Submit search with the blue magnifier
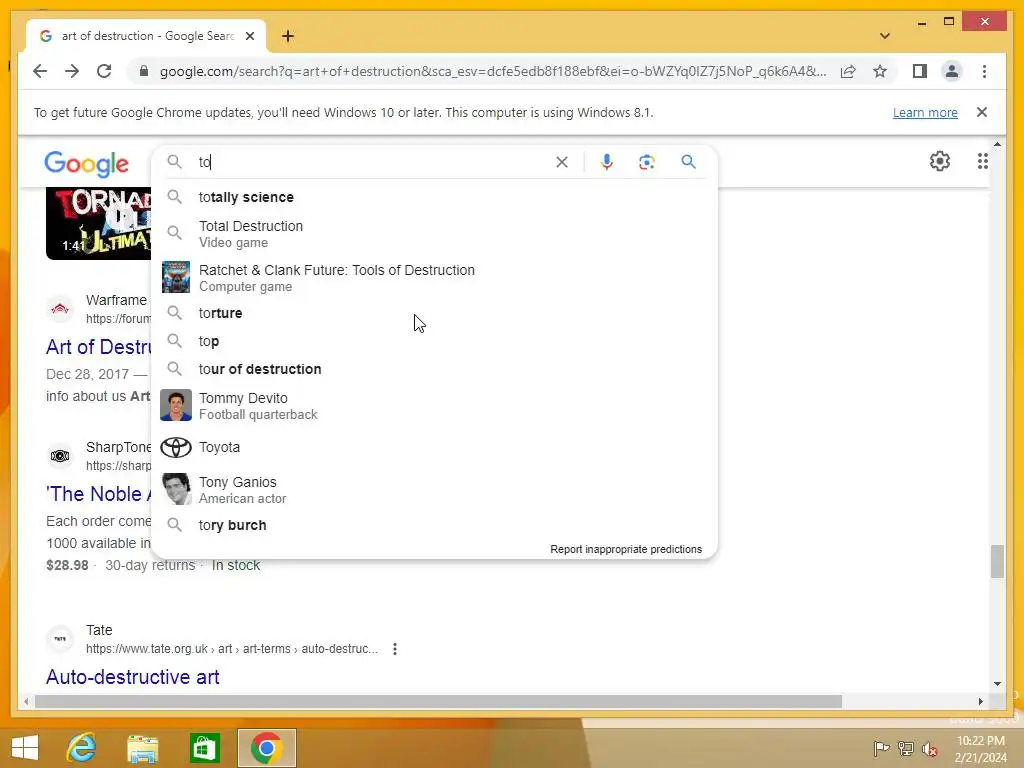This screenshot has width=1024, height=768. pyautogui.click(x=688, y=162)
